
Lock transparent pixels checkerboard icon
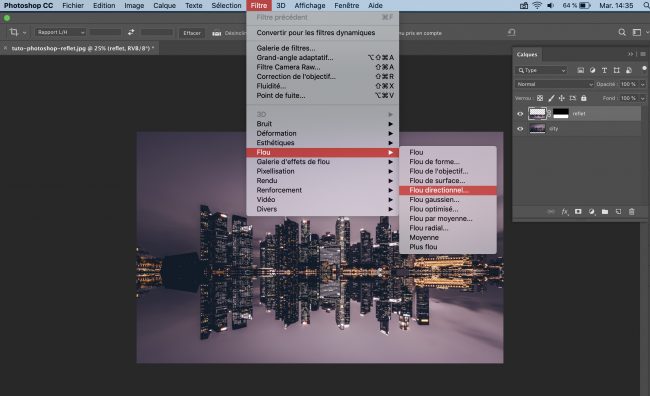(x=540, y=98)
